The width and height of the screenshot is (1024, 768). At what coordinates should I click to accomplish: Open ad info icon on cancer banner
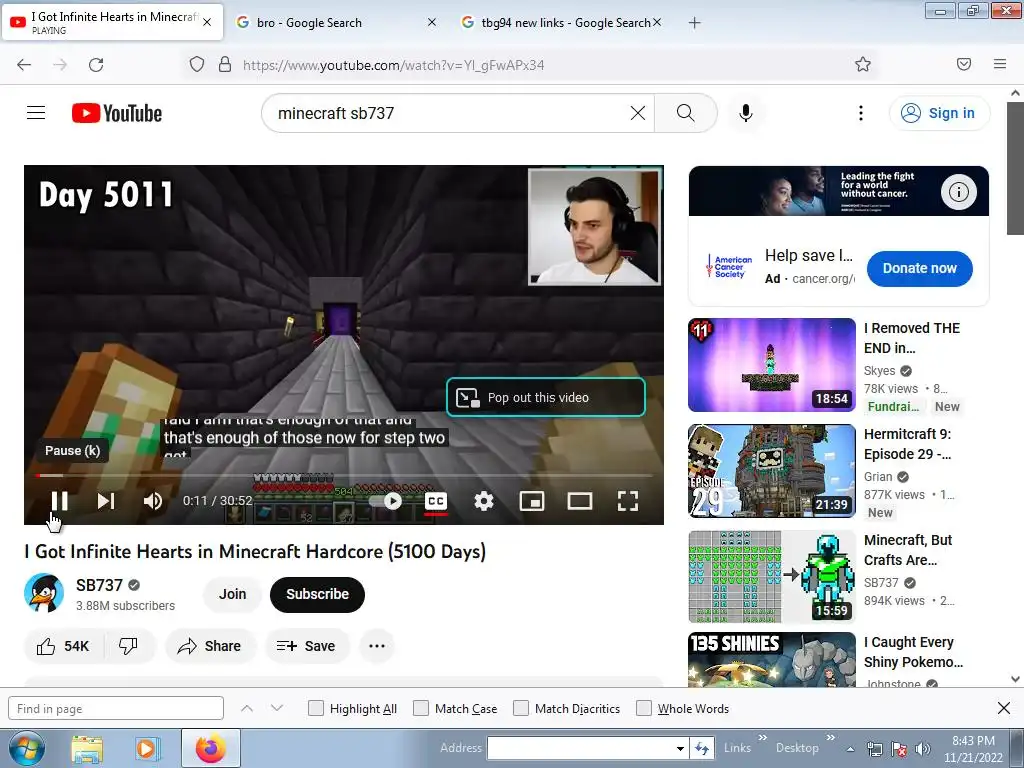click(958, 192)
